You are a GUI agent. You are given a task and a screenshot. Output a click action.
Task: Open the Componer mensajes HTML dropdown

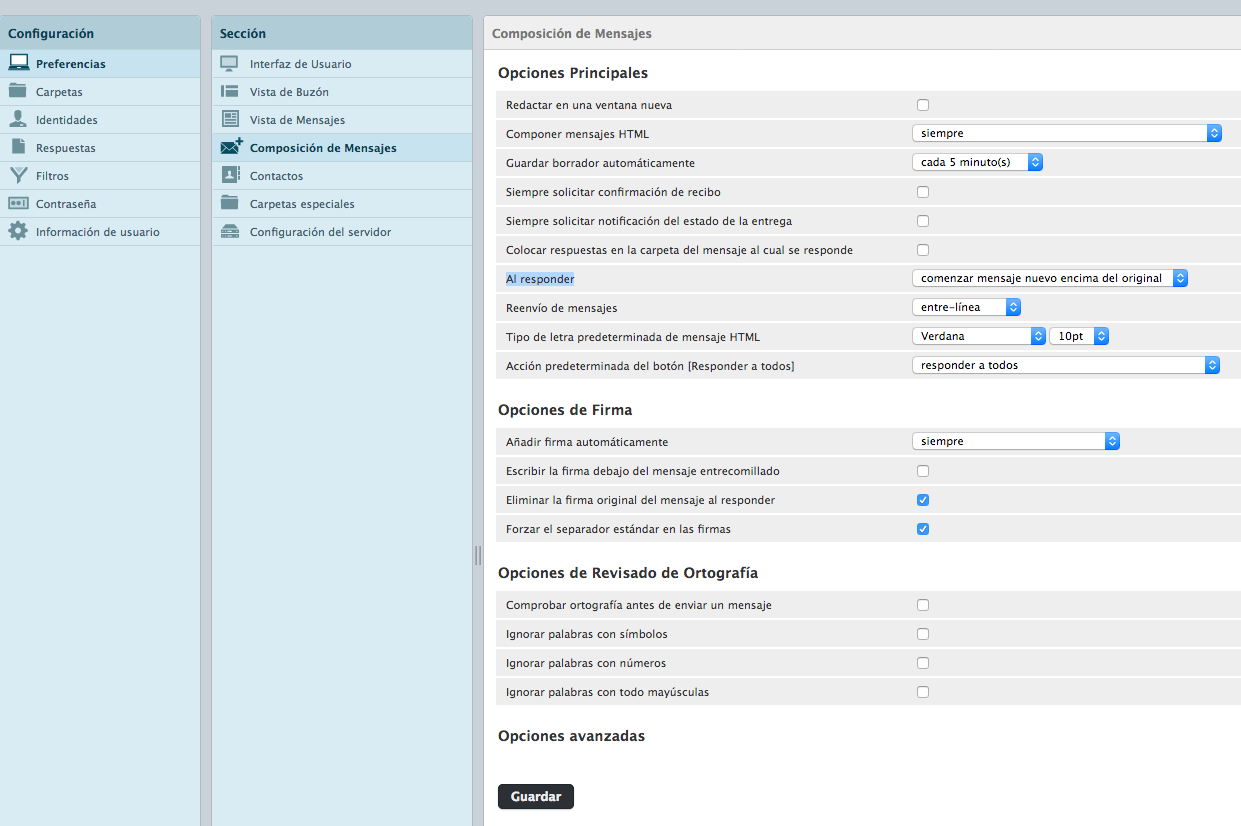pyautogui.click(x=1067, y=133)
